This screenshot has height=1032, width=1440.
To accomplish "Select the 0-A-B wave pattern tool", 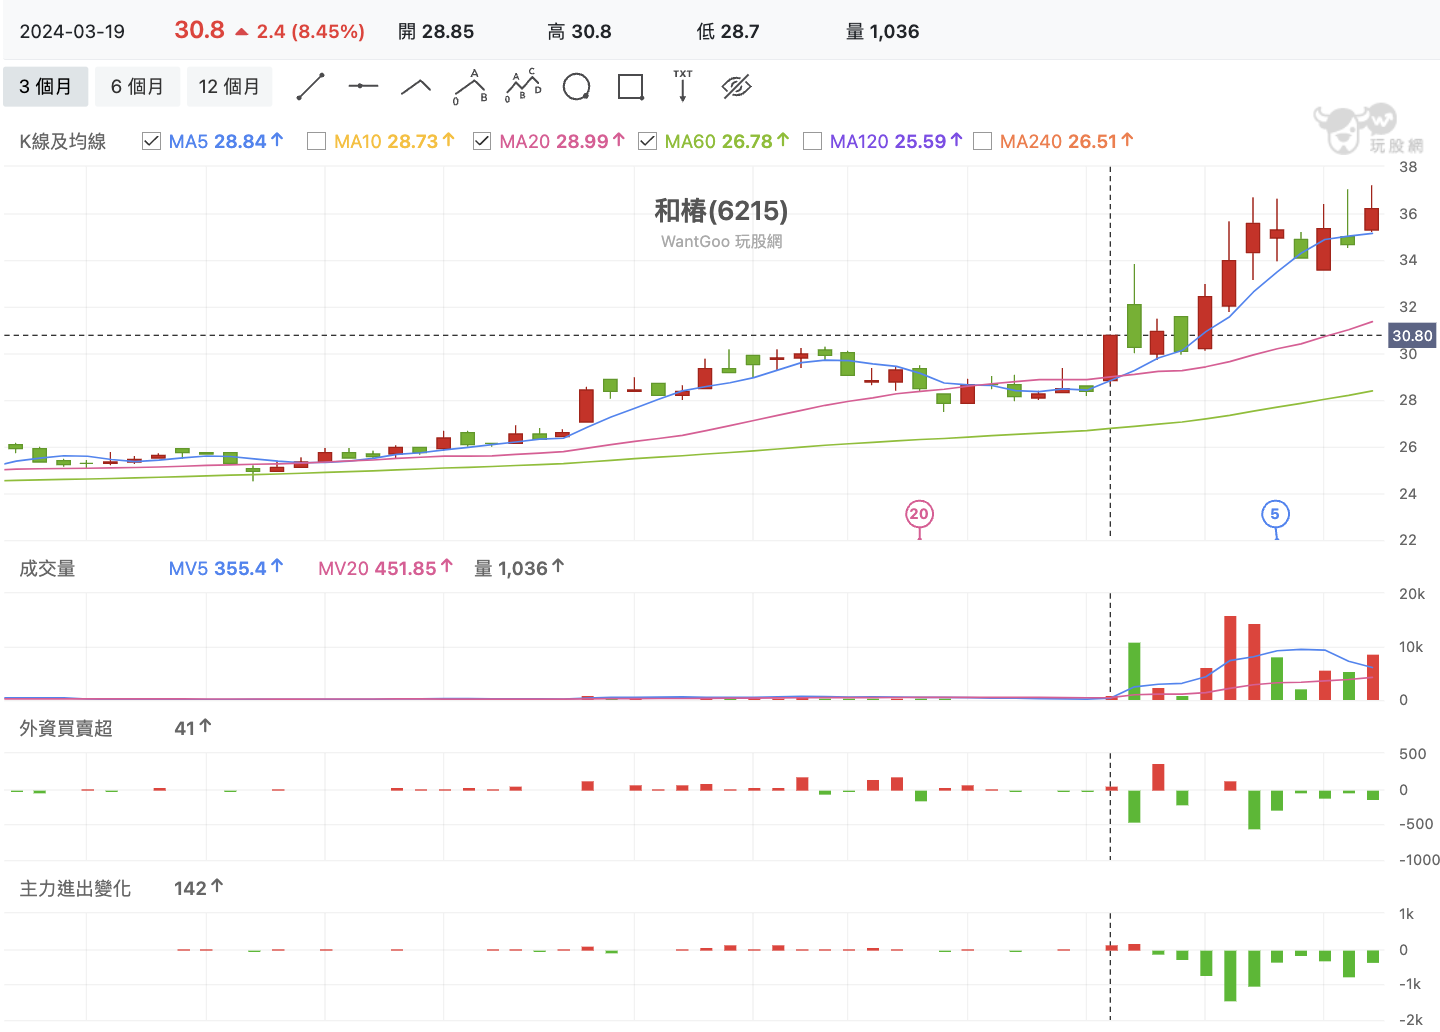I will (470, 87).
